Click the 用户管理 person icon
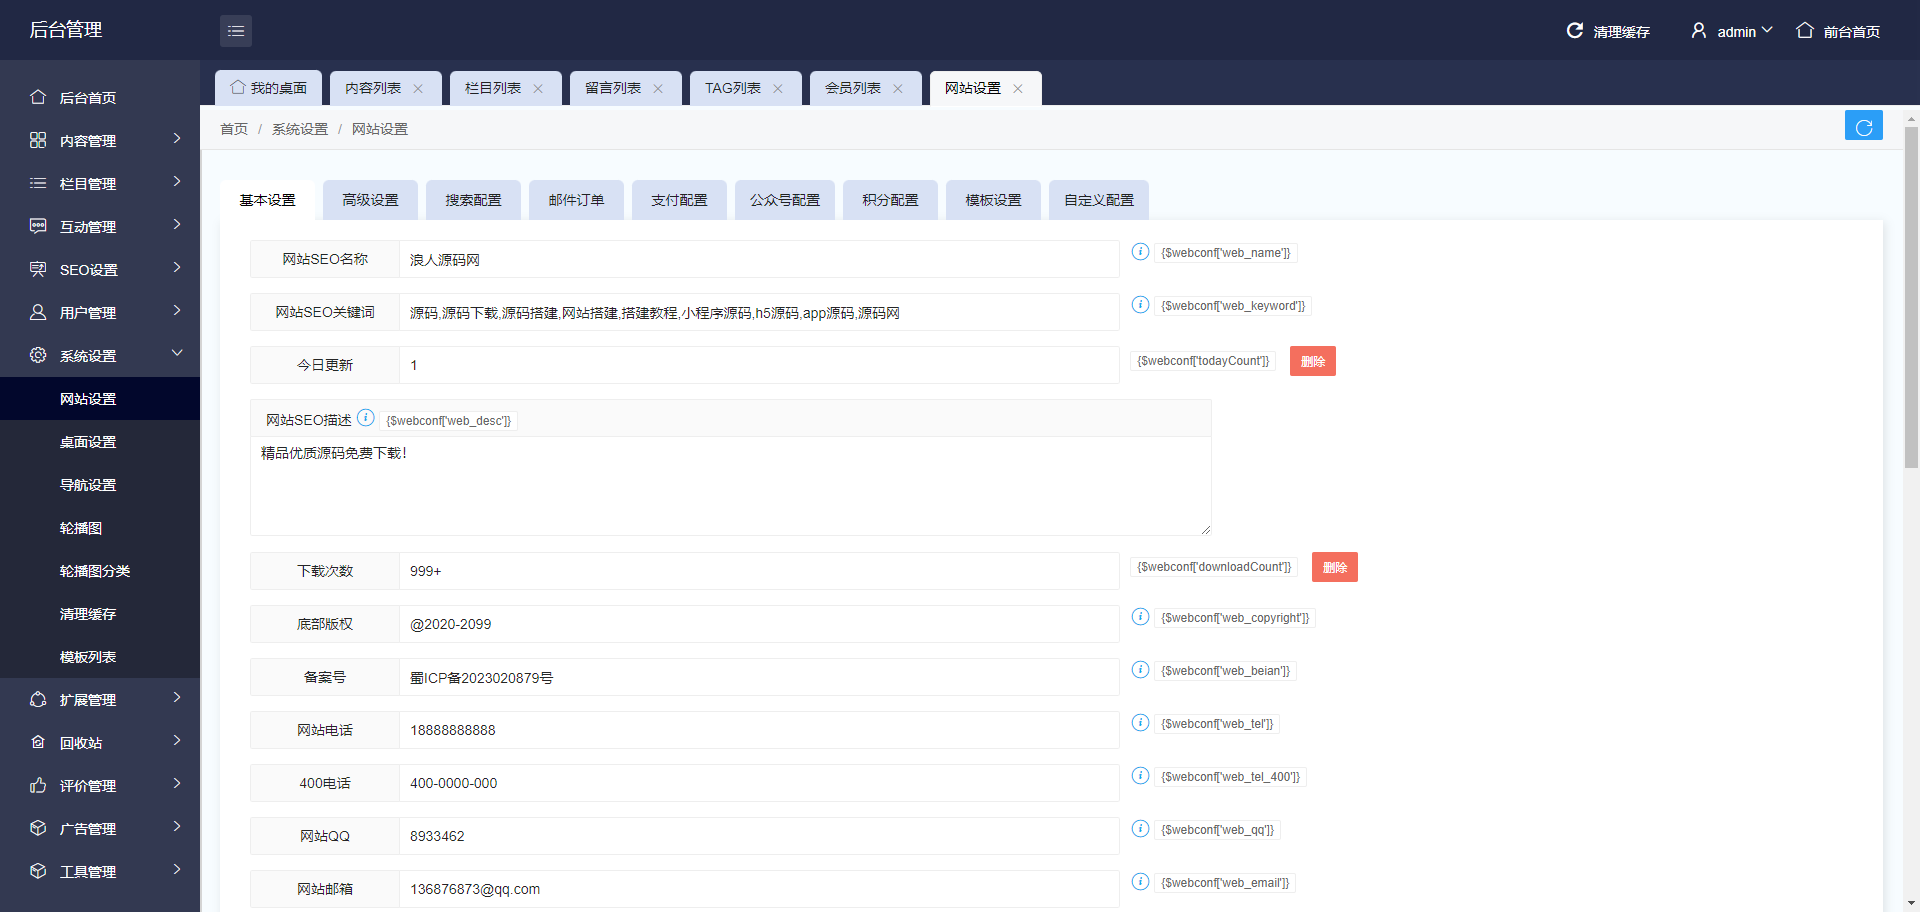 38,312
